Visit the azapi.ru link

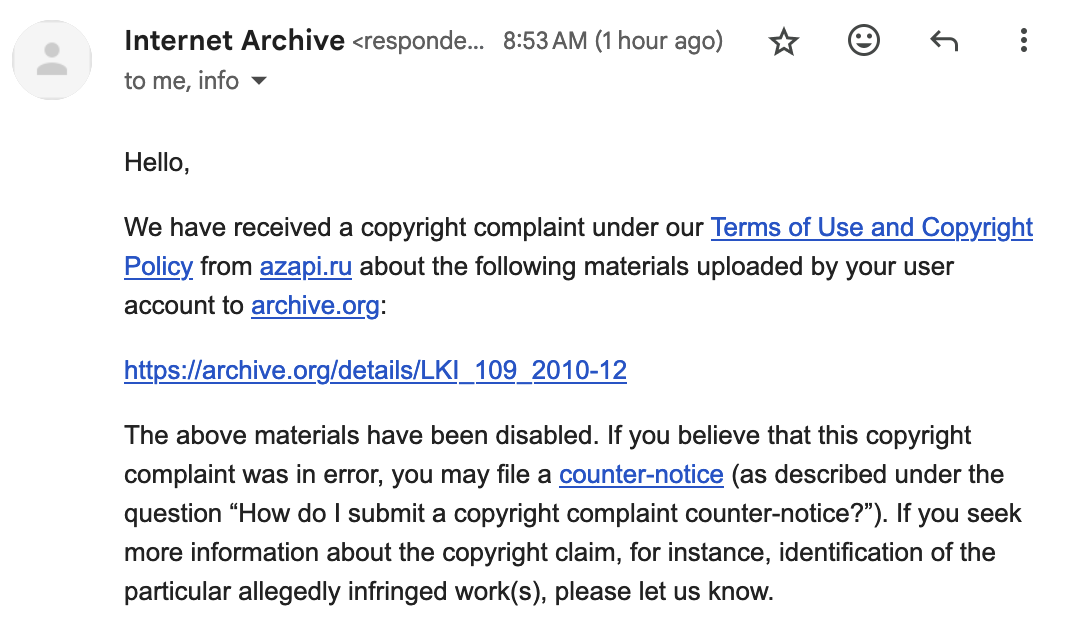coord(305,267)
